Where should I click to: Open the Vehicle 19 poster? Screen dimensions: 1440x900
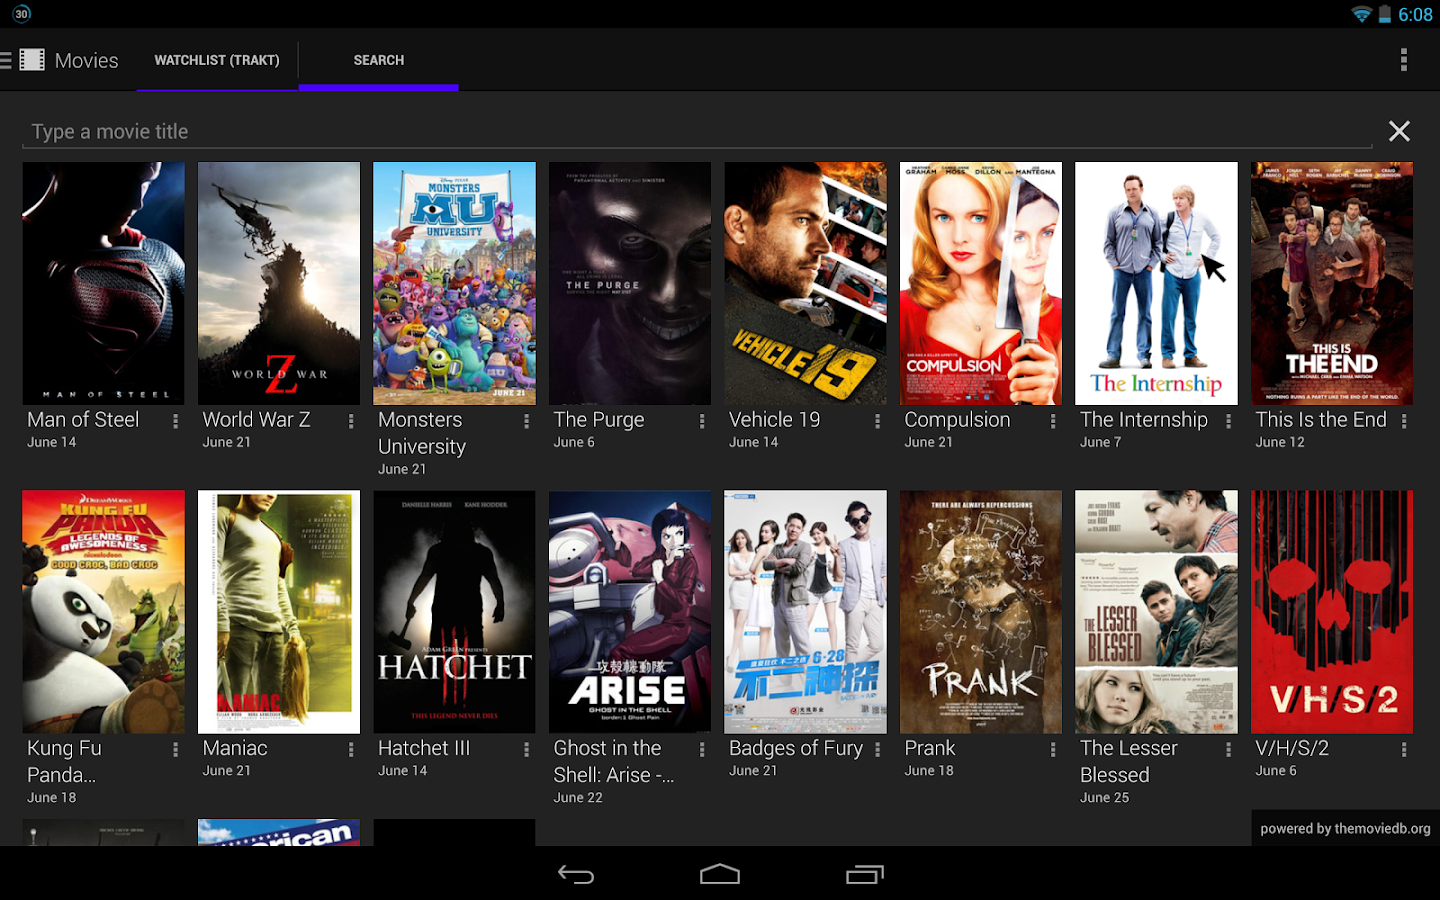coord(805,283)
